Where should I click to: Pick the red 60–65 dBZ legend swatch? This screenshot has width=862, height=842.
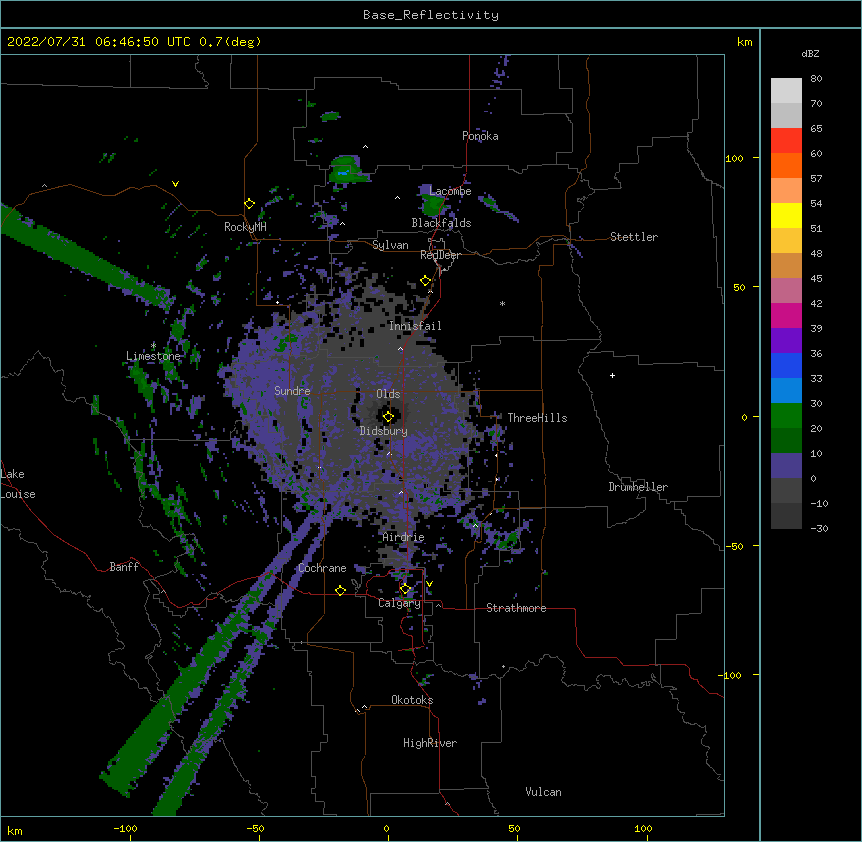(786, 141)
